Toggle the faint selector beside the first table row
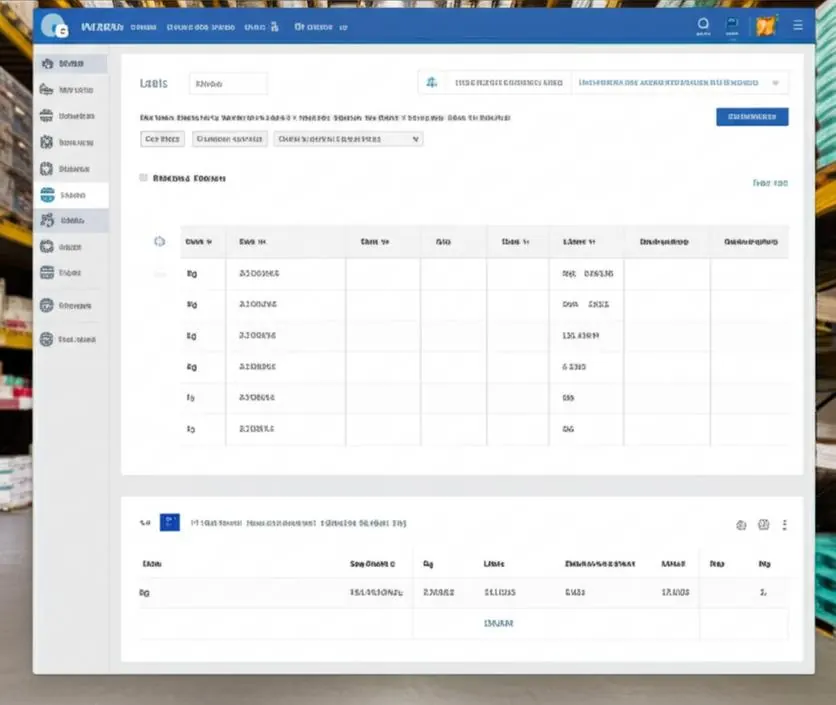This screenshot has width=836, height=705. (159, 274)
